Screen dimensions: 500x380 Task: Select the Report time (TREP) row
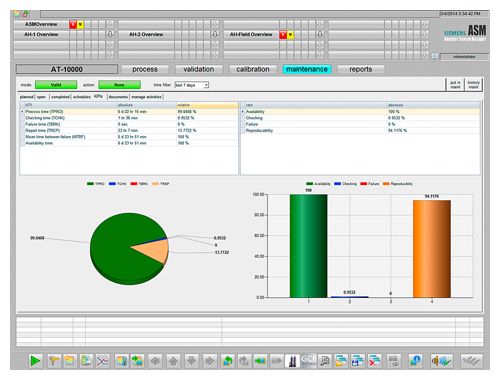pos(129,131)
